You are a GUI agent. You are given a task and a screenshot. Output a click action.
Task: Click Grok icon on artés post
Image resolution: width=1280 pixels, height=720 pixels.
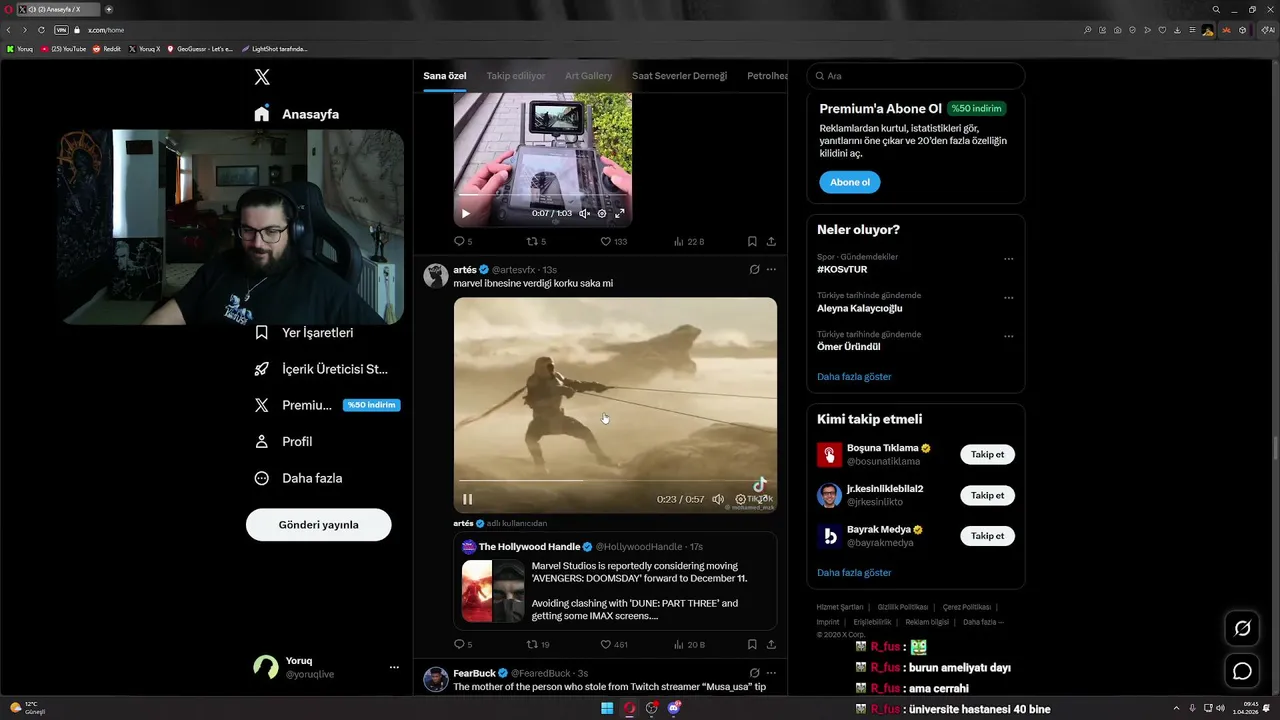pos(754,270)
